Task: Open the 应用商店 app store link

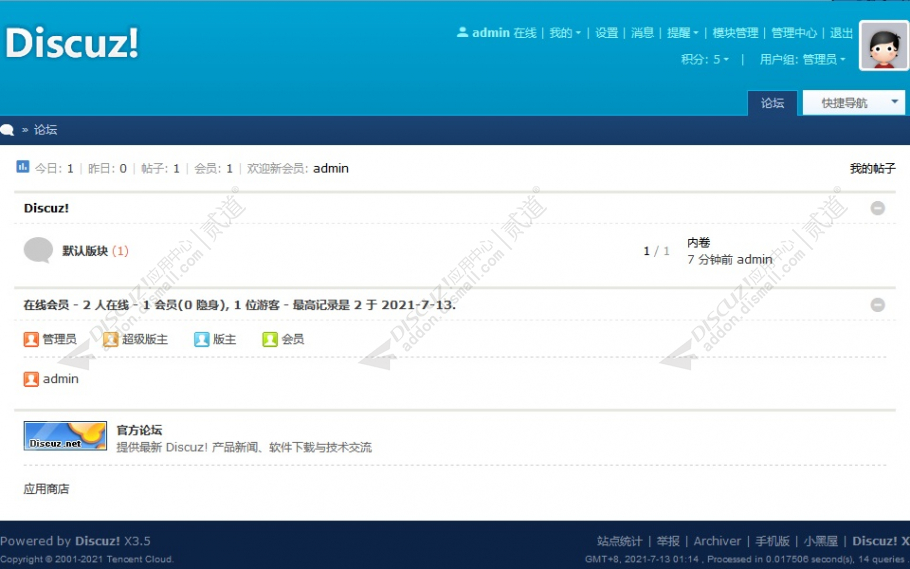Action: 46,489
